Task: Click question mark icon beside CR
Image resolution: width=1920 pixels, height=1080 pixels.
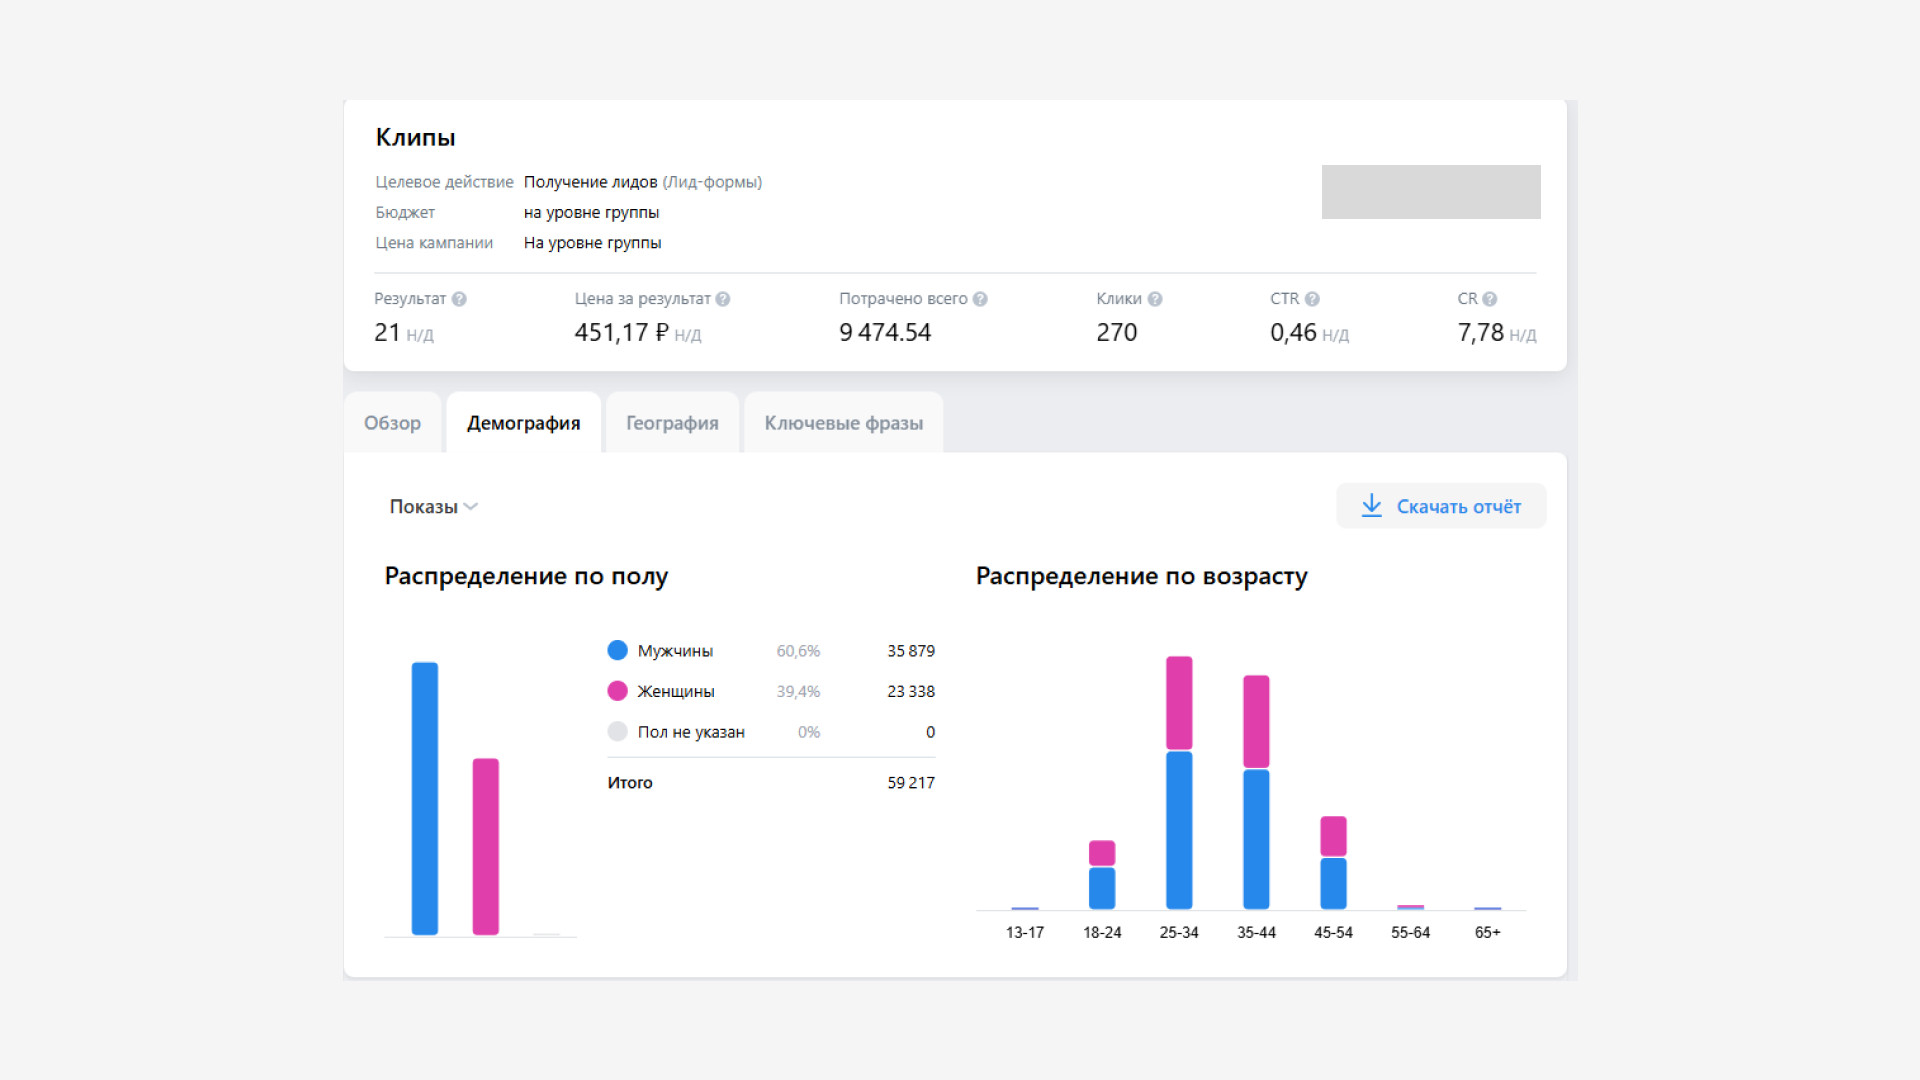Action: pyautogui.click(x=1489, y=299)
